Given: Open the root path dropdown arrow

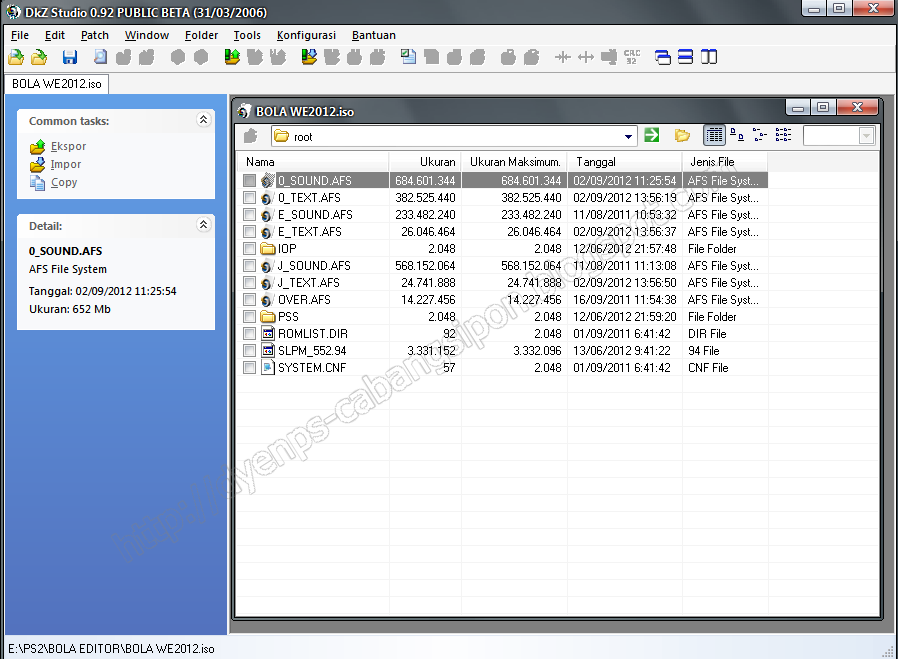Looking at the screenshot, I should (x=628, y=137).
